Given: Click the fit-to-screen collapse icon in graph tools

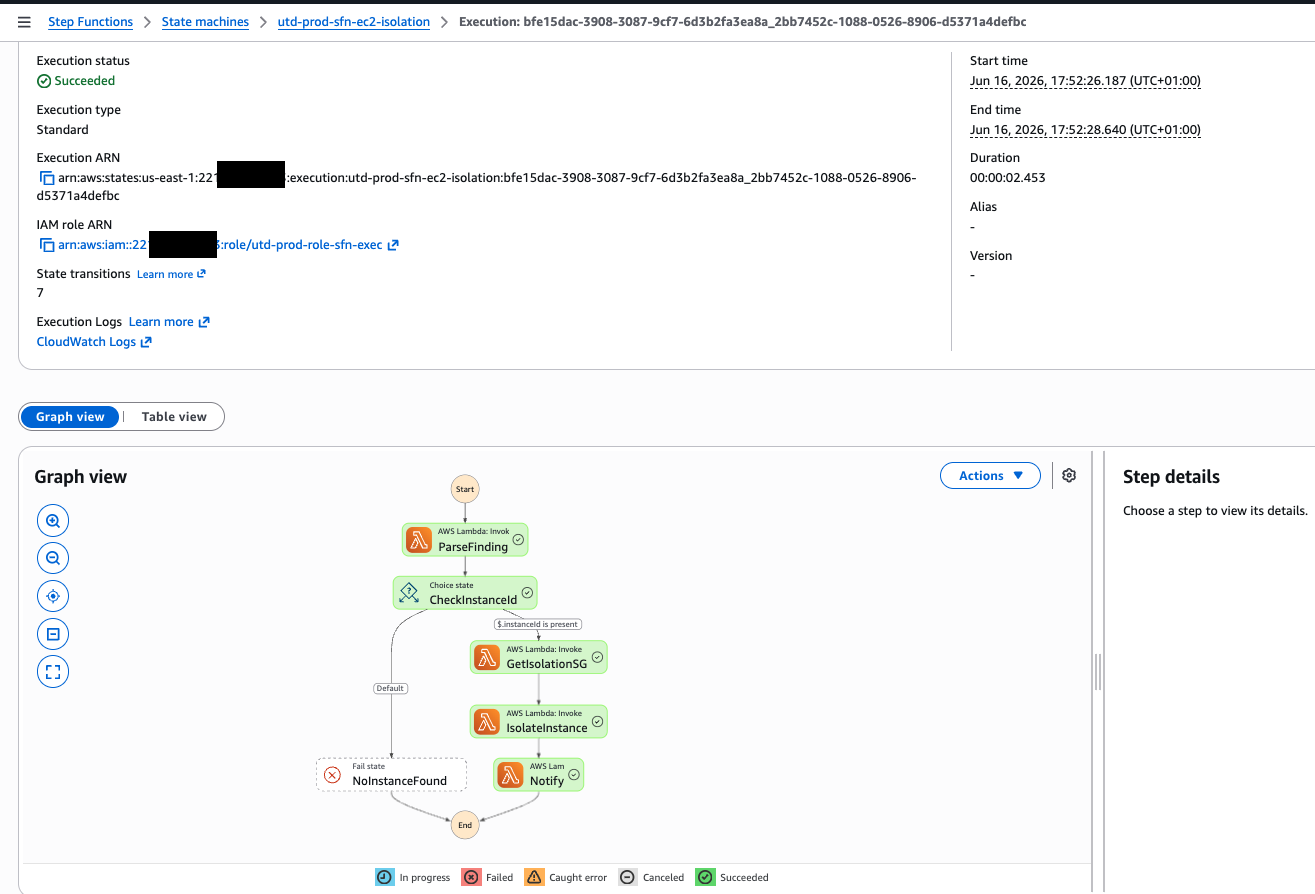Looking at the screenshot, I should click(53, 634).
